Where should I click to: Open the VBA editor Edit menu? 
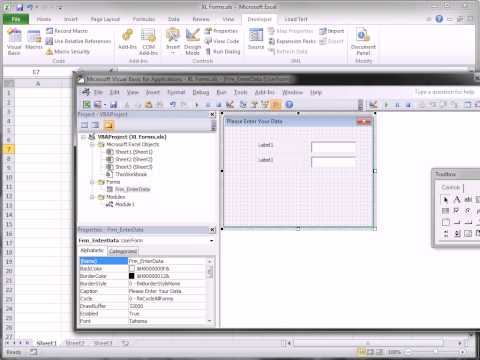(115, 92)
